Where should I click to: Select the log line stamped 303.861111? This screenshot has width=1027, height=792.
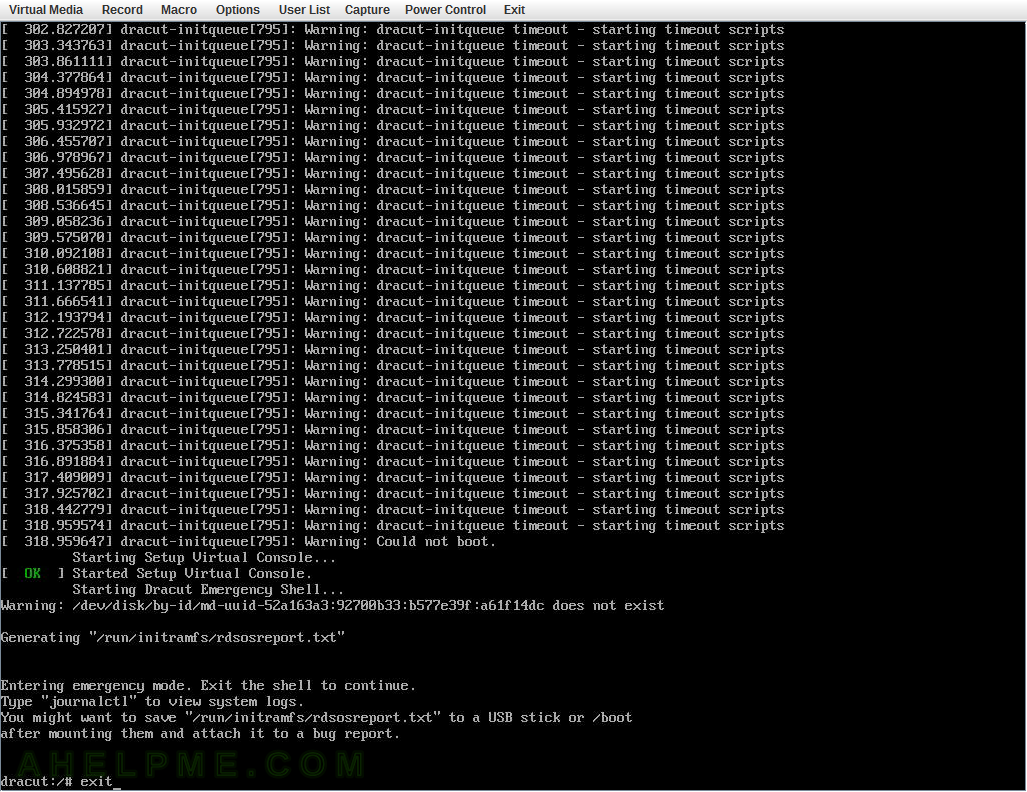[392, 62]
